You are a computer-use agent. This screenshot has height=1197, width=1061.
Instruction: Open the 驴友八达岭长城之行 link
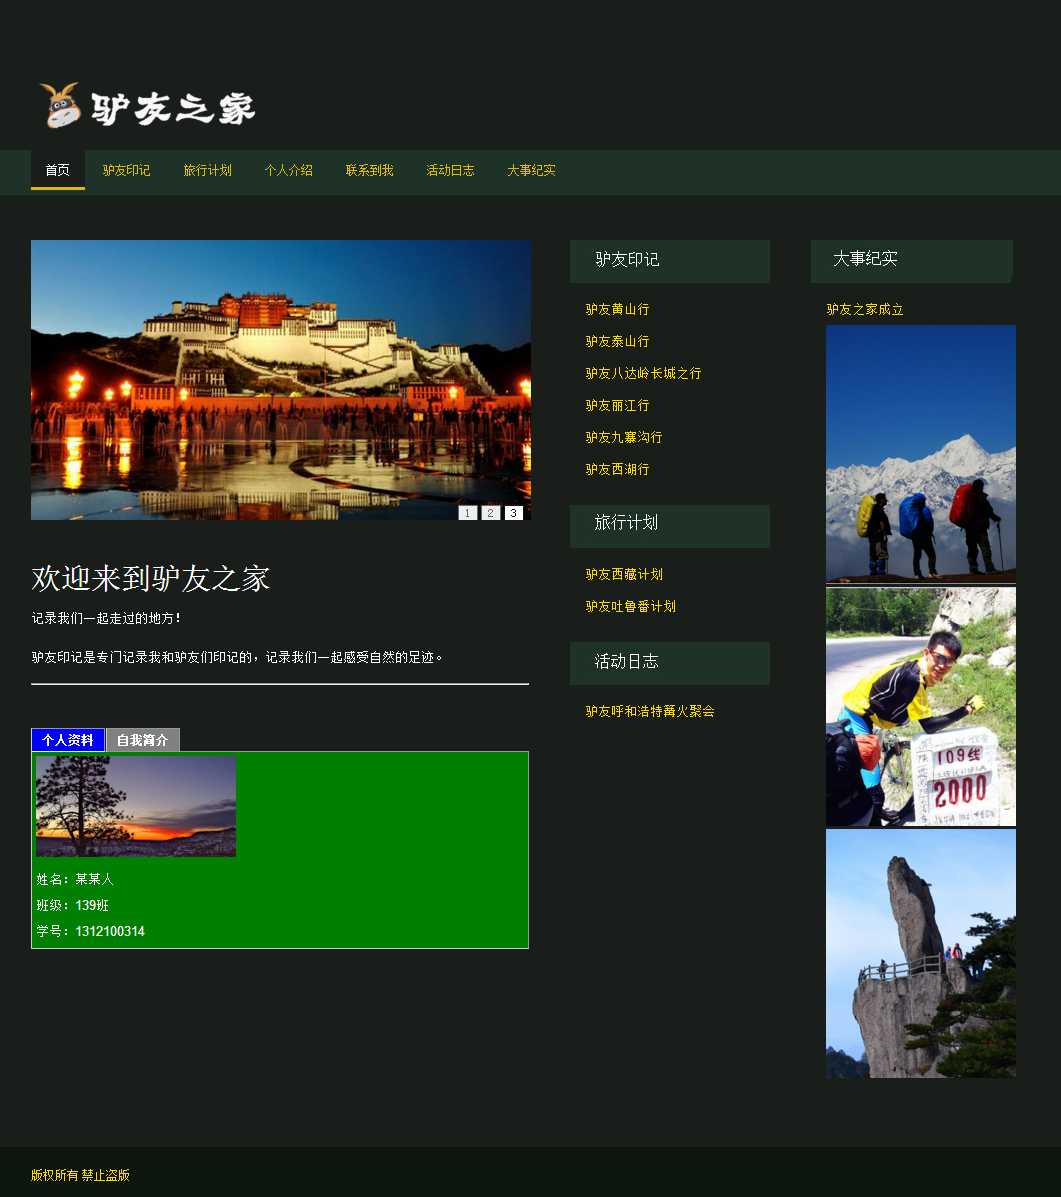point(643,374)
